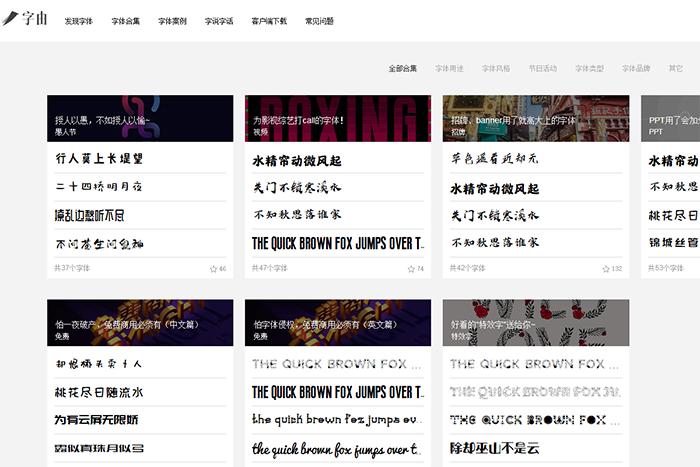Click the script 'the quick brown fox' sample
The image size is (700, 467).
point(337,449)
